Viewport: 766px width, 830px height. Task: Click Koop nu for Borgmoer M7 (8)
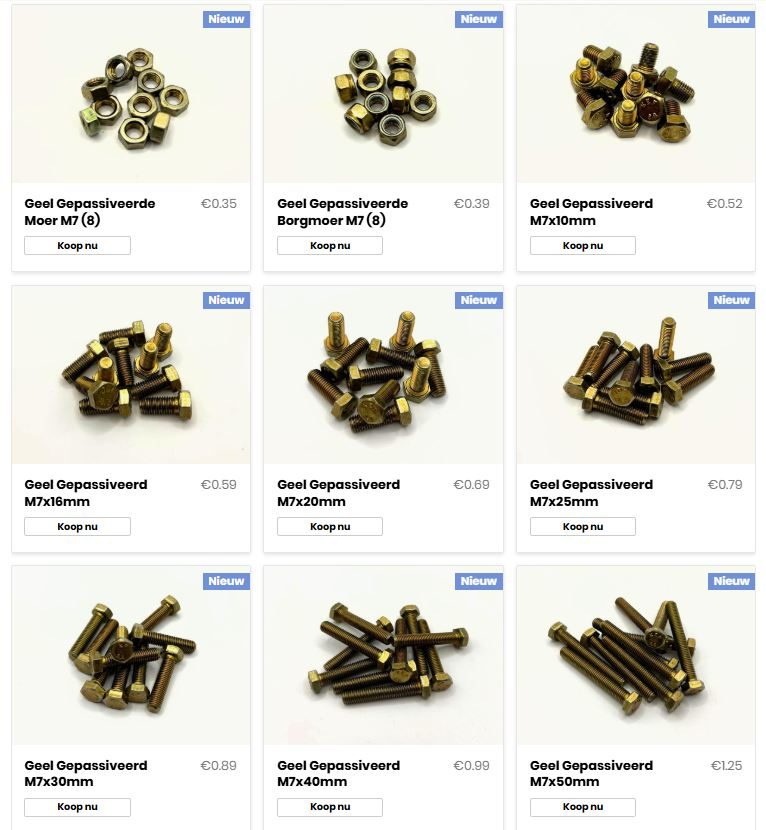330,246
